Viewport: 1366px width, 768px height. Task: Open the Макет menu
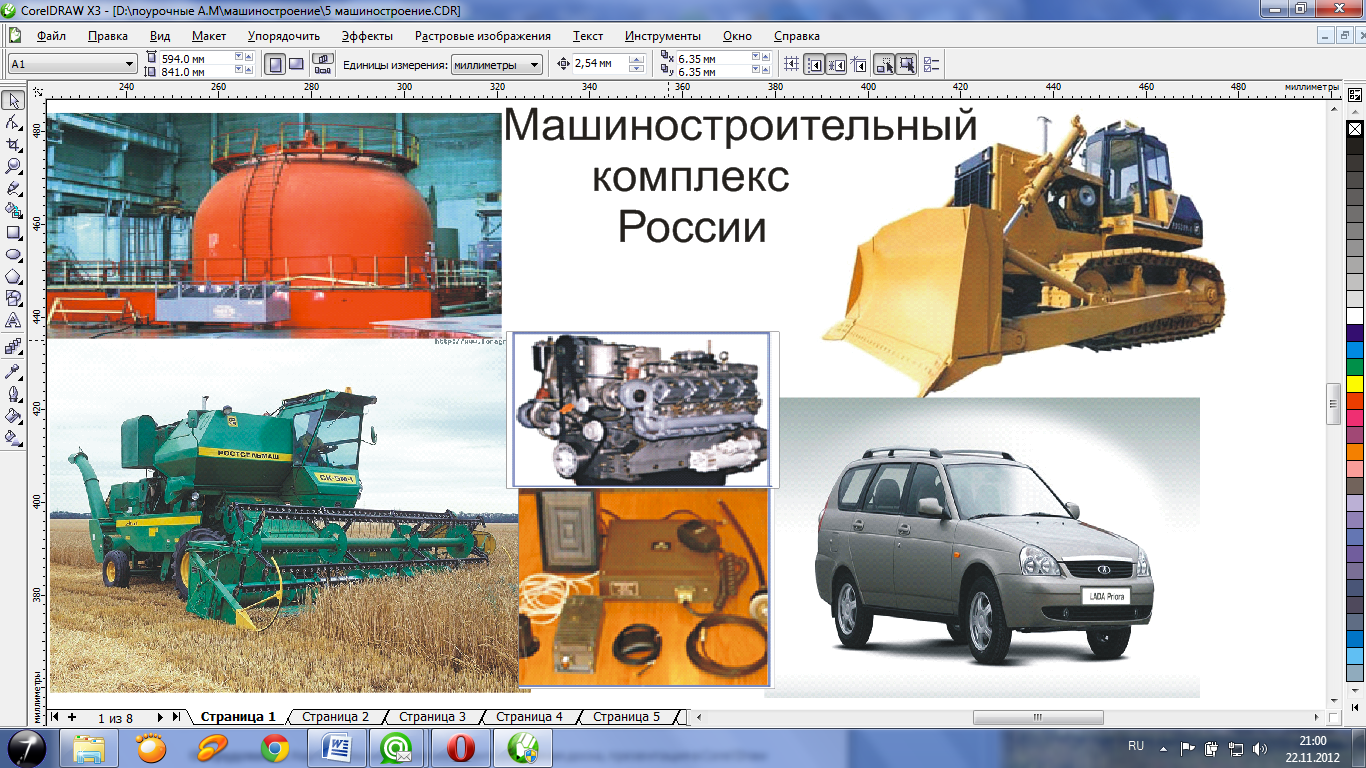point(209,36)
